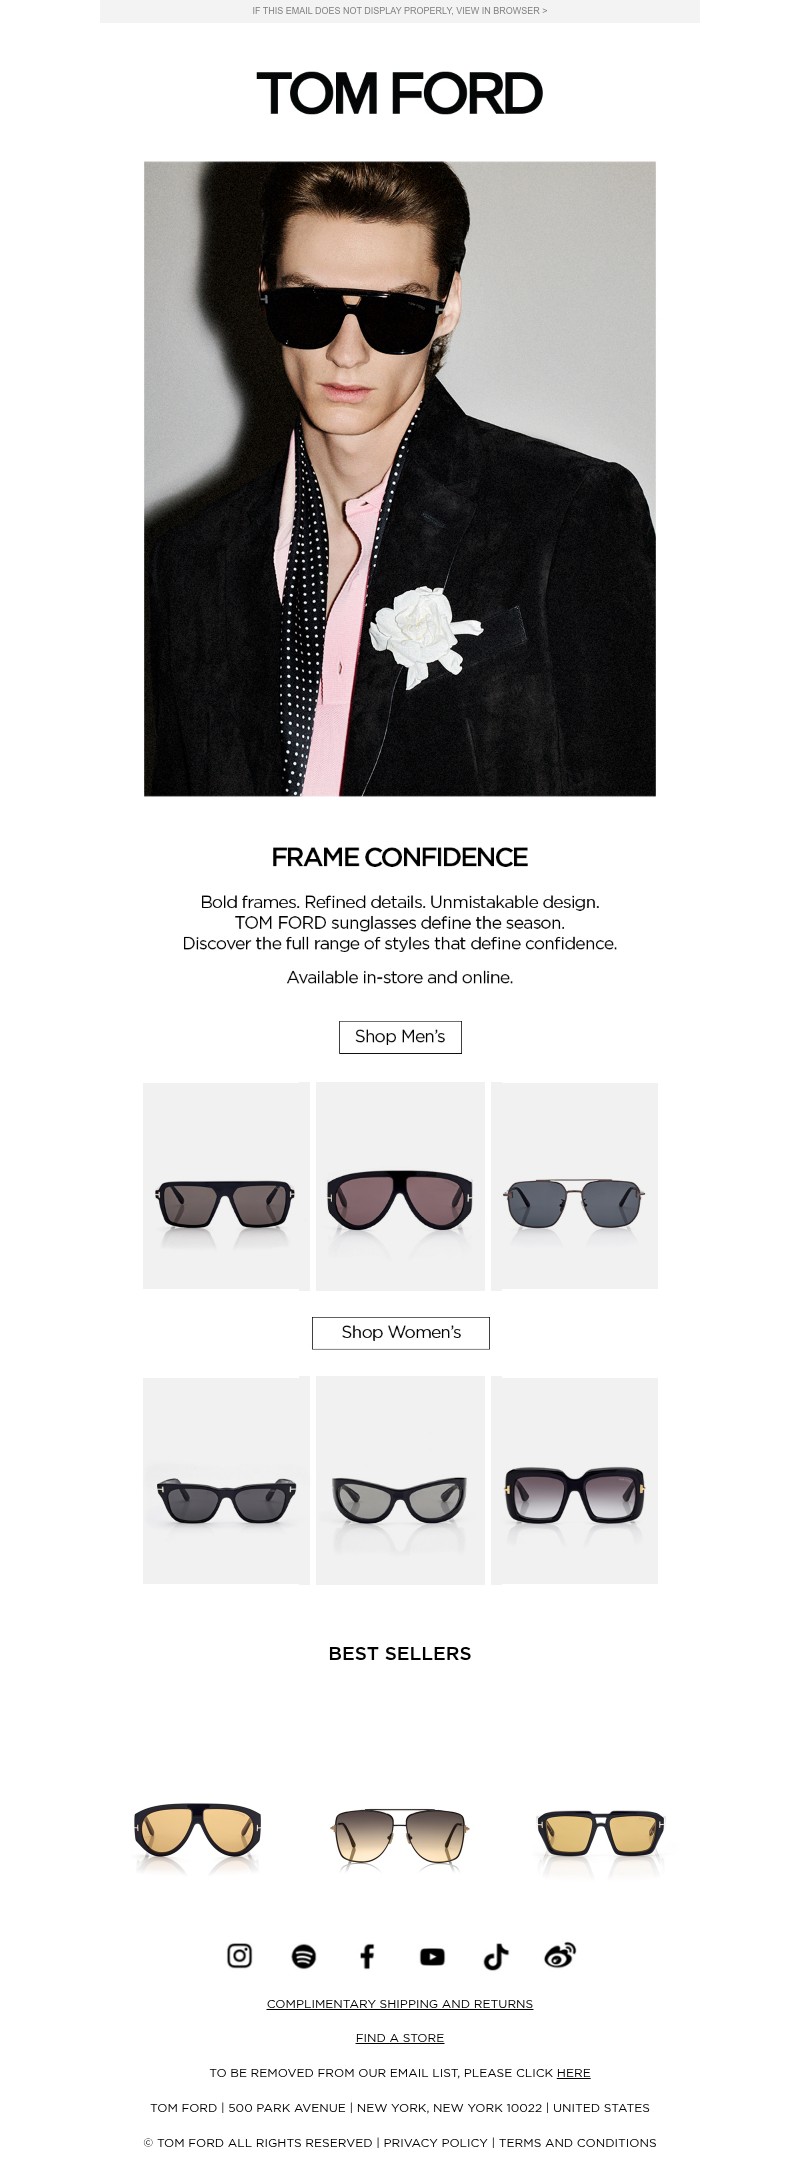The image size is (800, 2181).
Task: Open the Terms and Conditions link
Action: (578, 2143)
